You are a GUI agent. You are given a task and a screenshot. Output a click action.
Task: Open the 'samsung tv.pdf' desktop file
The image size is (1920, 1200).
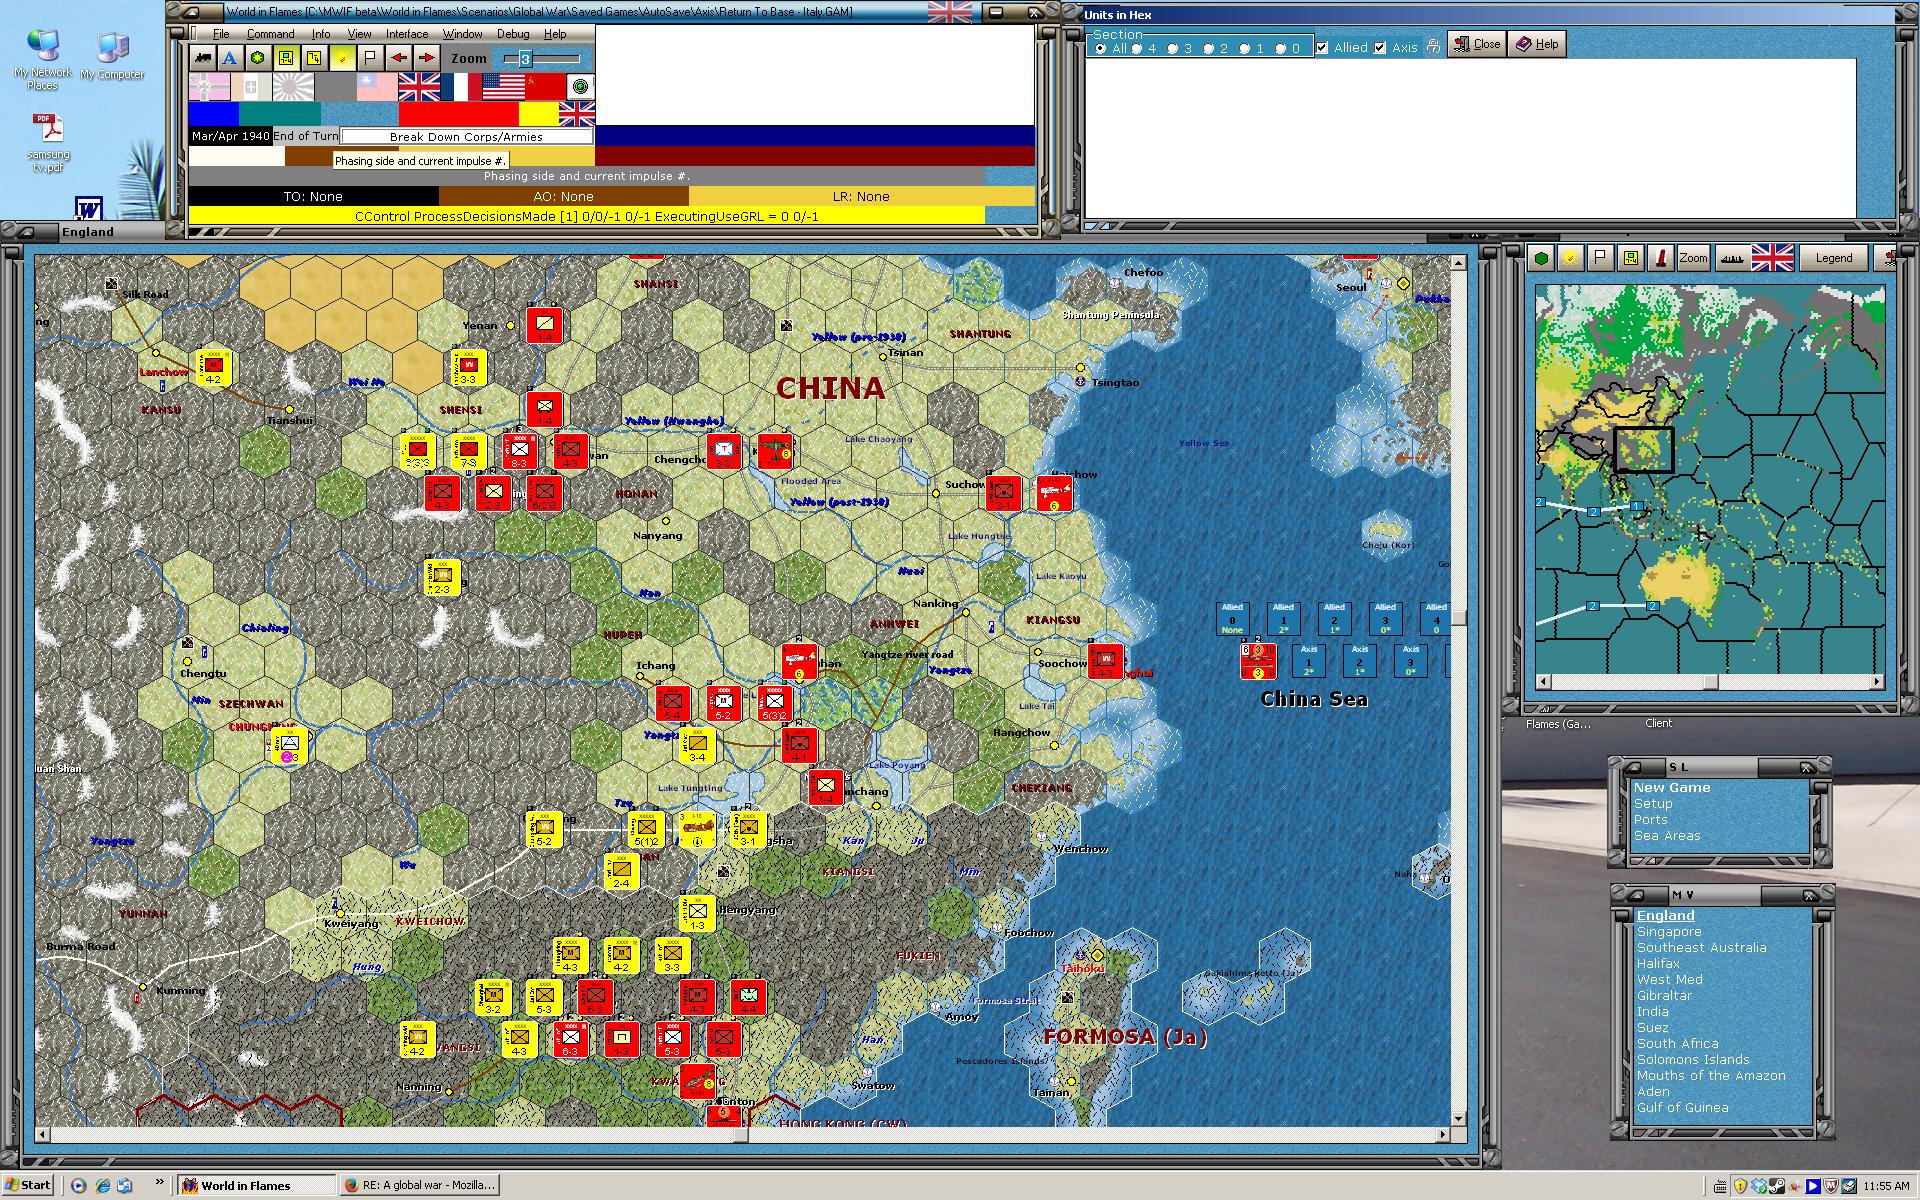pos(48,143)
